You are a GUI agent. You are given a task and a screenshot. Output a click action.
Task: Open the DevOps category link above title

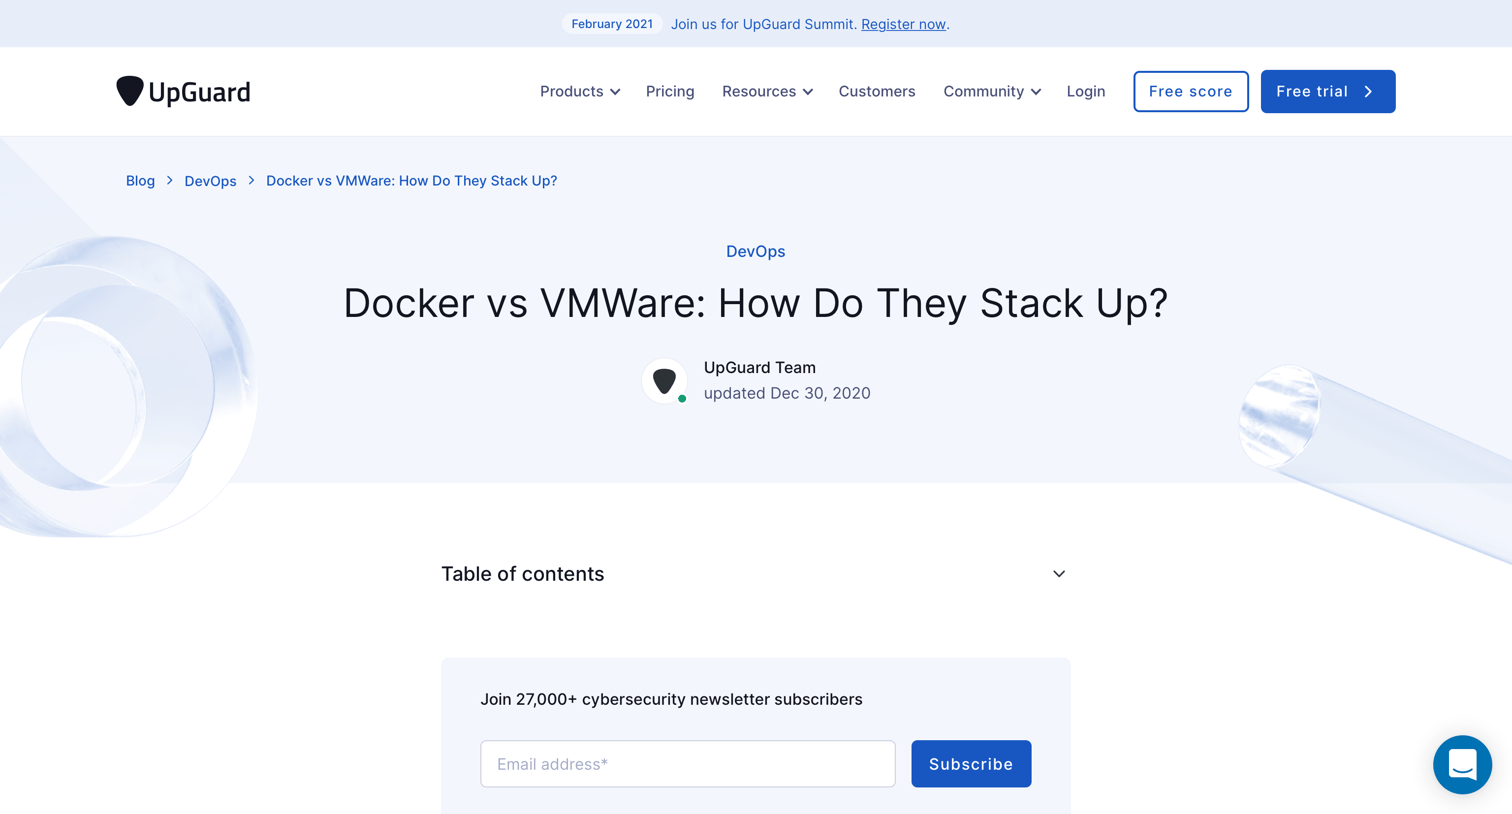756,251
